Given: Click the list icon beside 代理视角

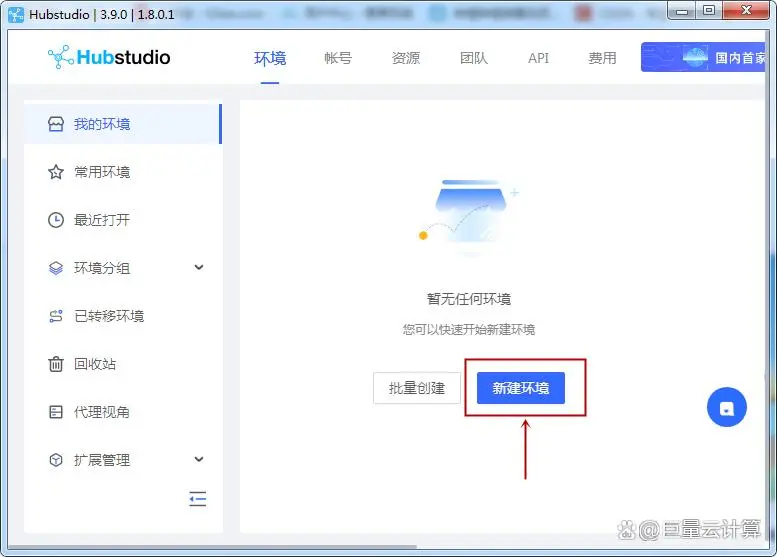Looking at the screenshot, I should click(56, 412).
